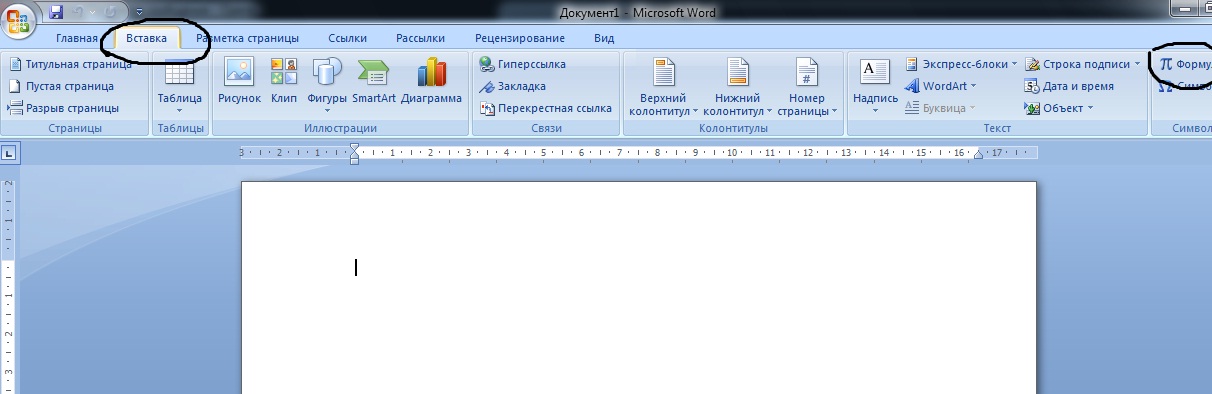Go to the Ссылки tab
Image resolution: width=1212 pixels, height=394 pixels.
tap(347, 38)
